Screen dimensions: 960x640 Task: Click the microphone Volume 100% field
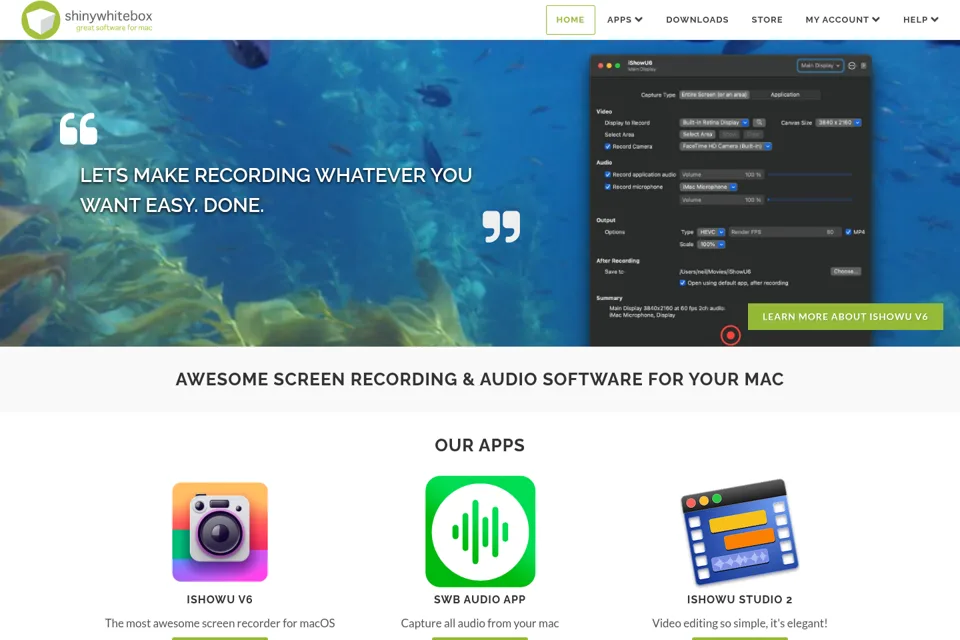coord(721,200)
